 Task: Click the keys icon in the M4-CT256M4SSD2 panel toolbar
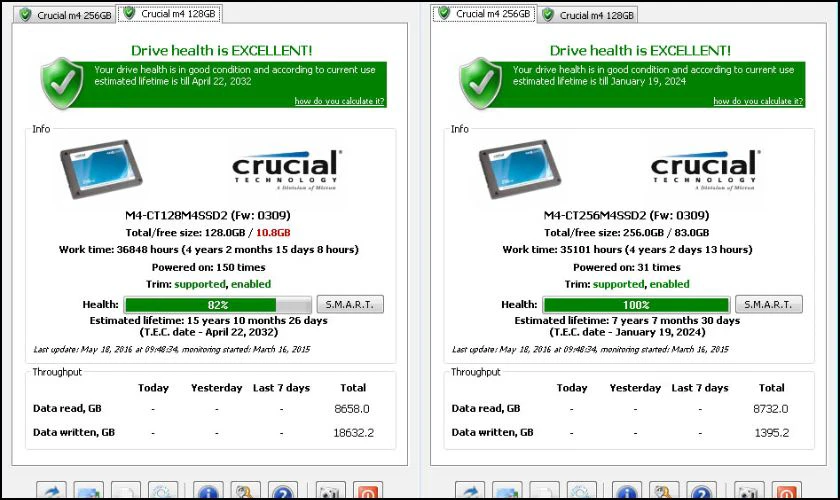[664, 490]
